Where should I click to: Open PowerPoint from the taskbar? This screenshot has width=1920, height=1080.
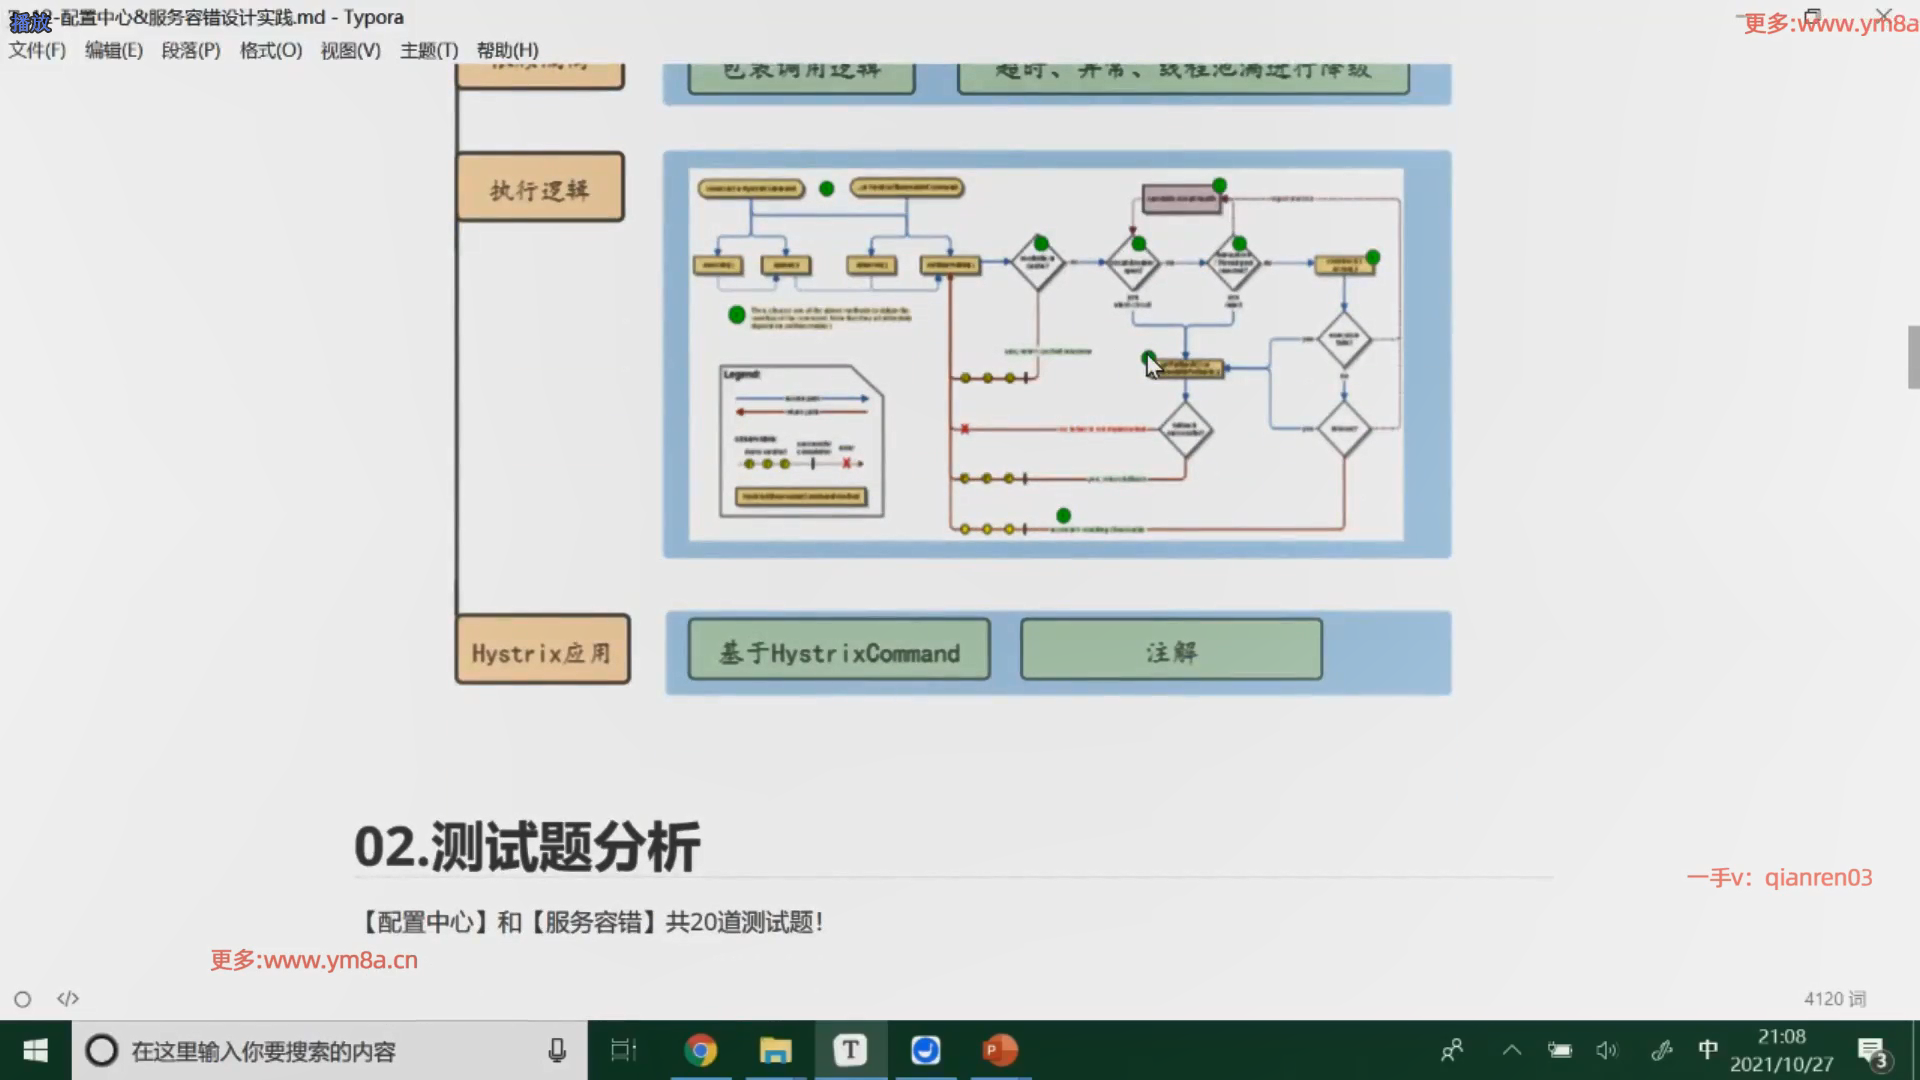click(x=1000, y=1050)
